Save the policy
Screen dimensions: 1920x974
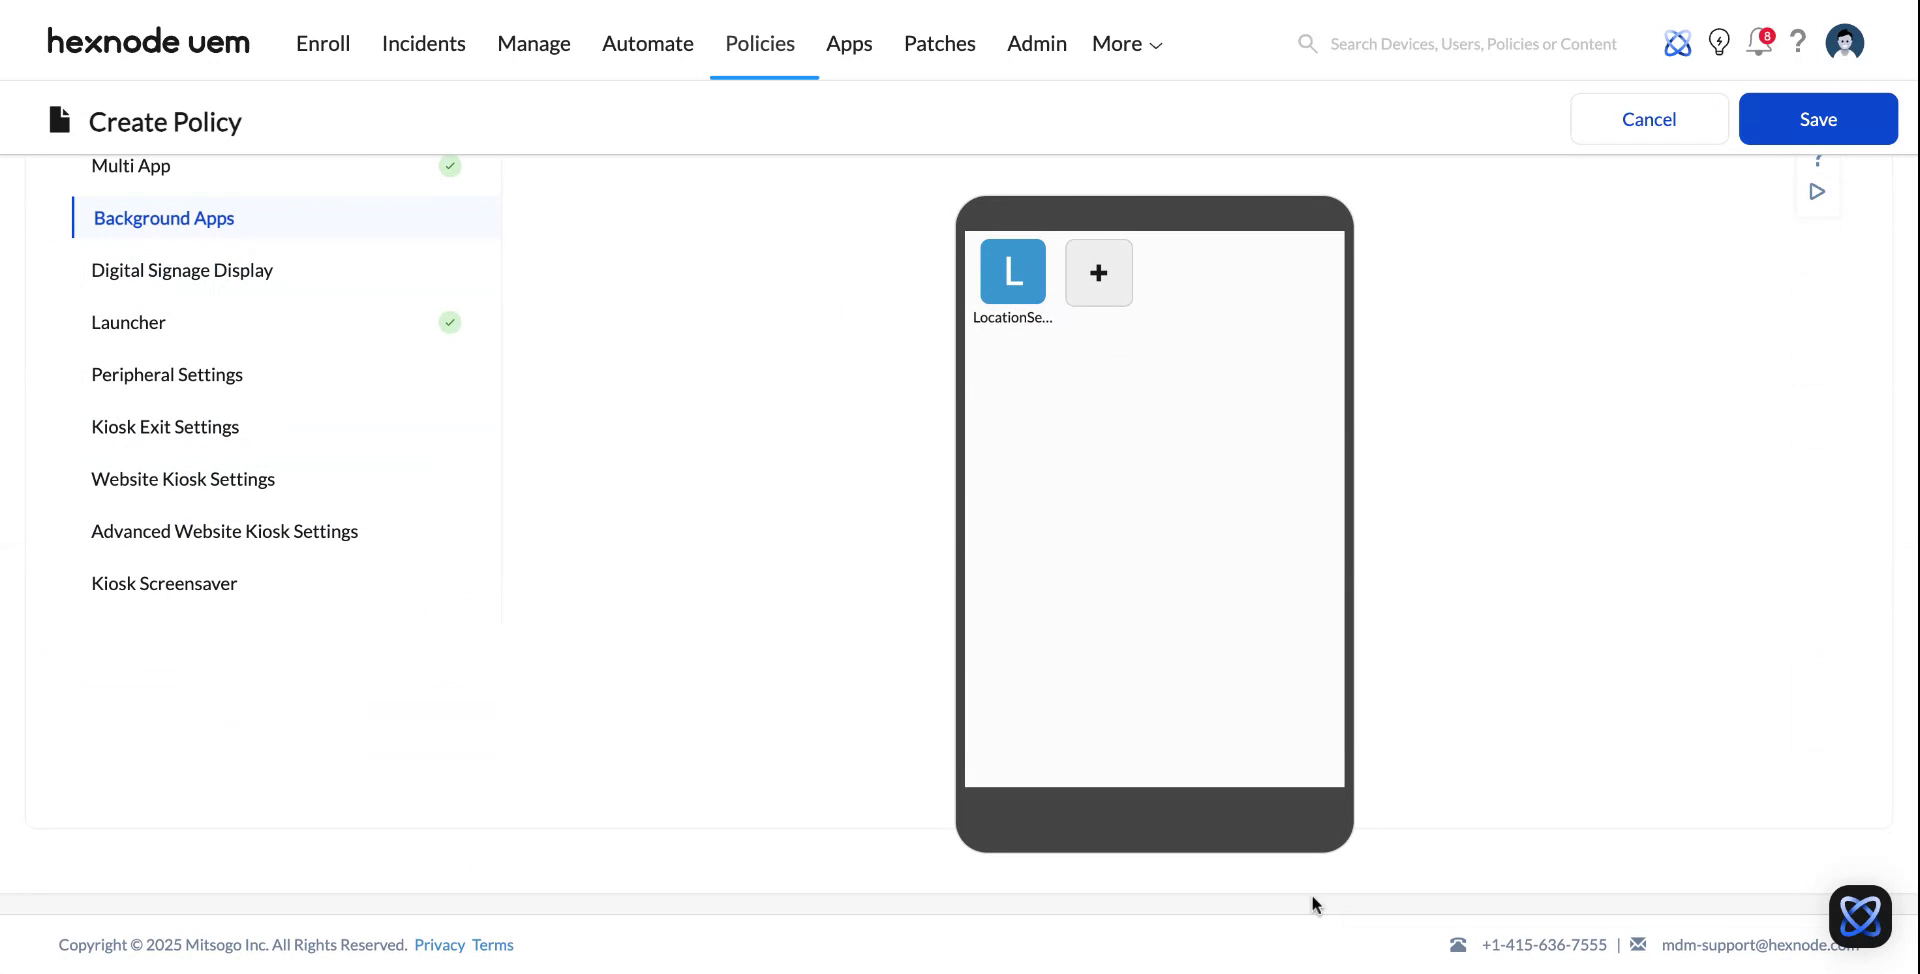point(1818,118)
